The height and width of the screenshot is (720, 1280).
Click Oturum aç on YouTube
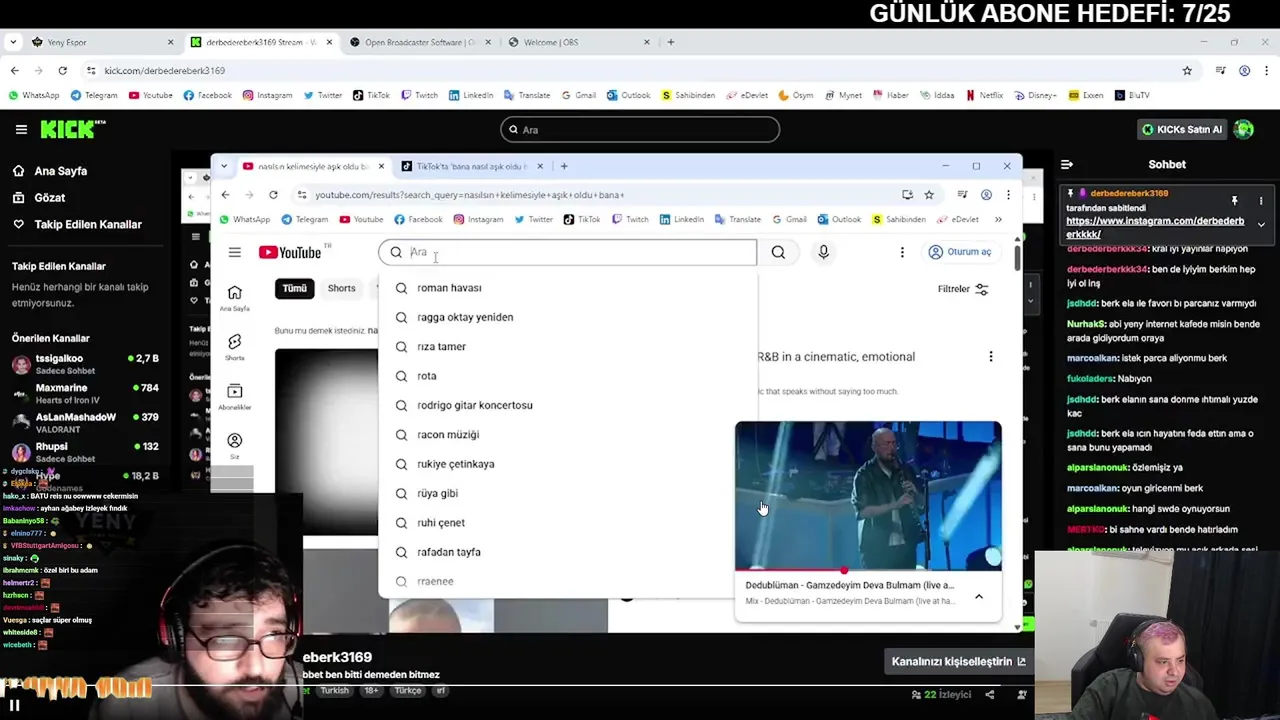click(x=960, y=252)
